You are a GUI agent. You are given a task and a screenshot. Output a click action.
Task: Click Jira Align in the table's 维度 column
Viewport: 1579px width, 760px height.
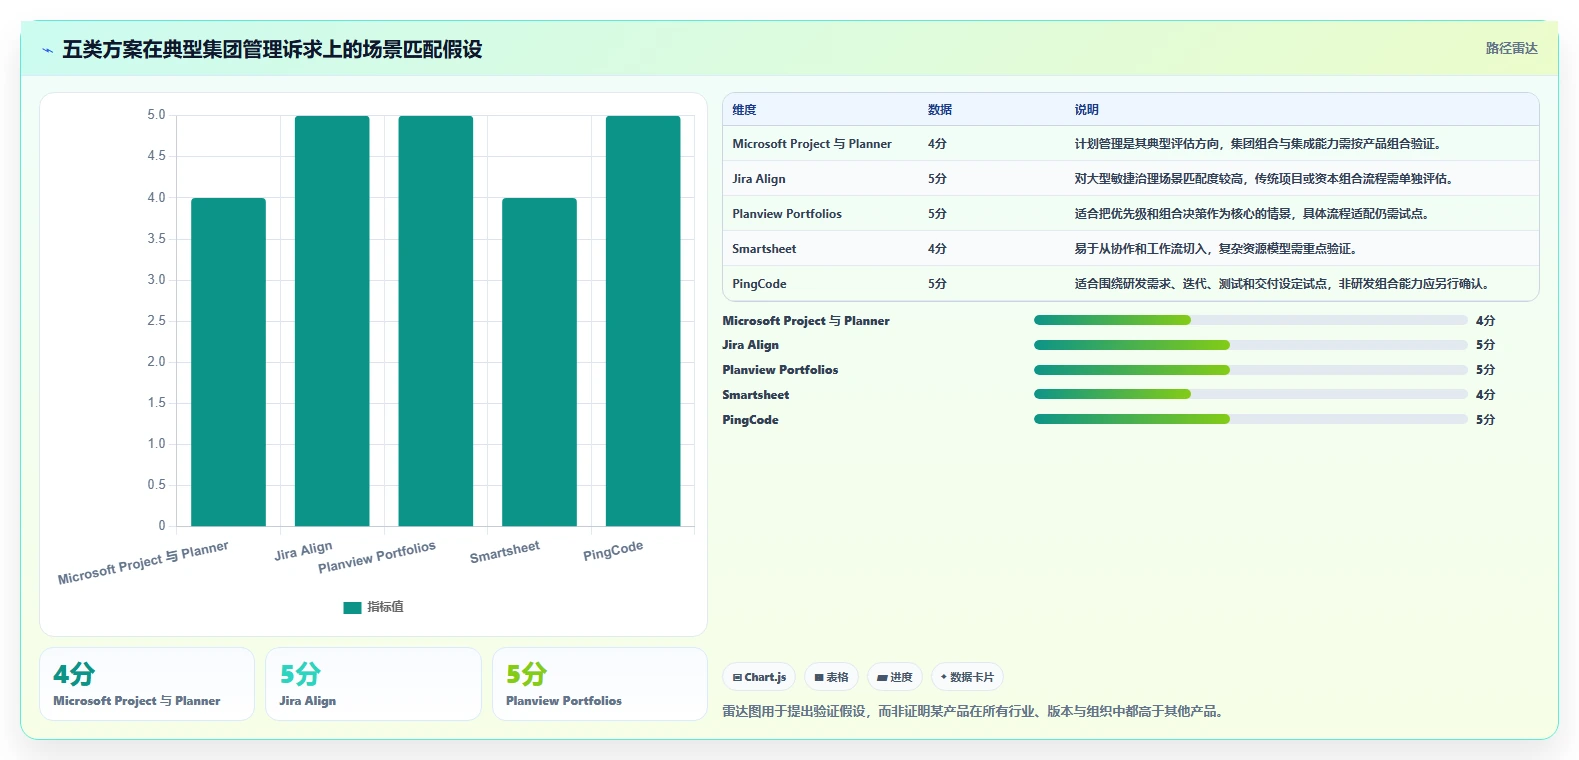pyautogui.click(x=759, y=179)
